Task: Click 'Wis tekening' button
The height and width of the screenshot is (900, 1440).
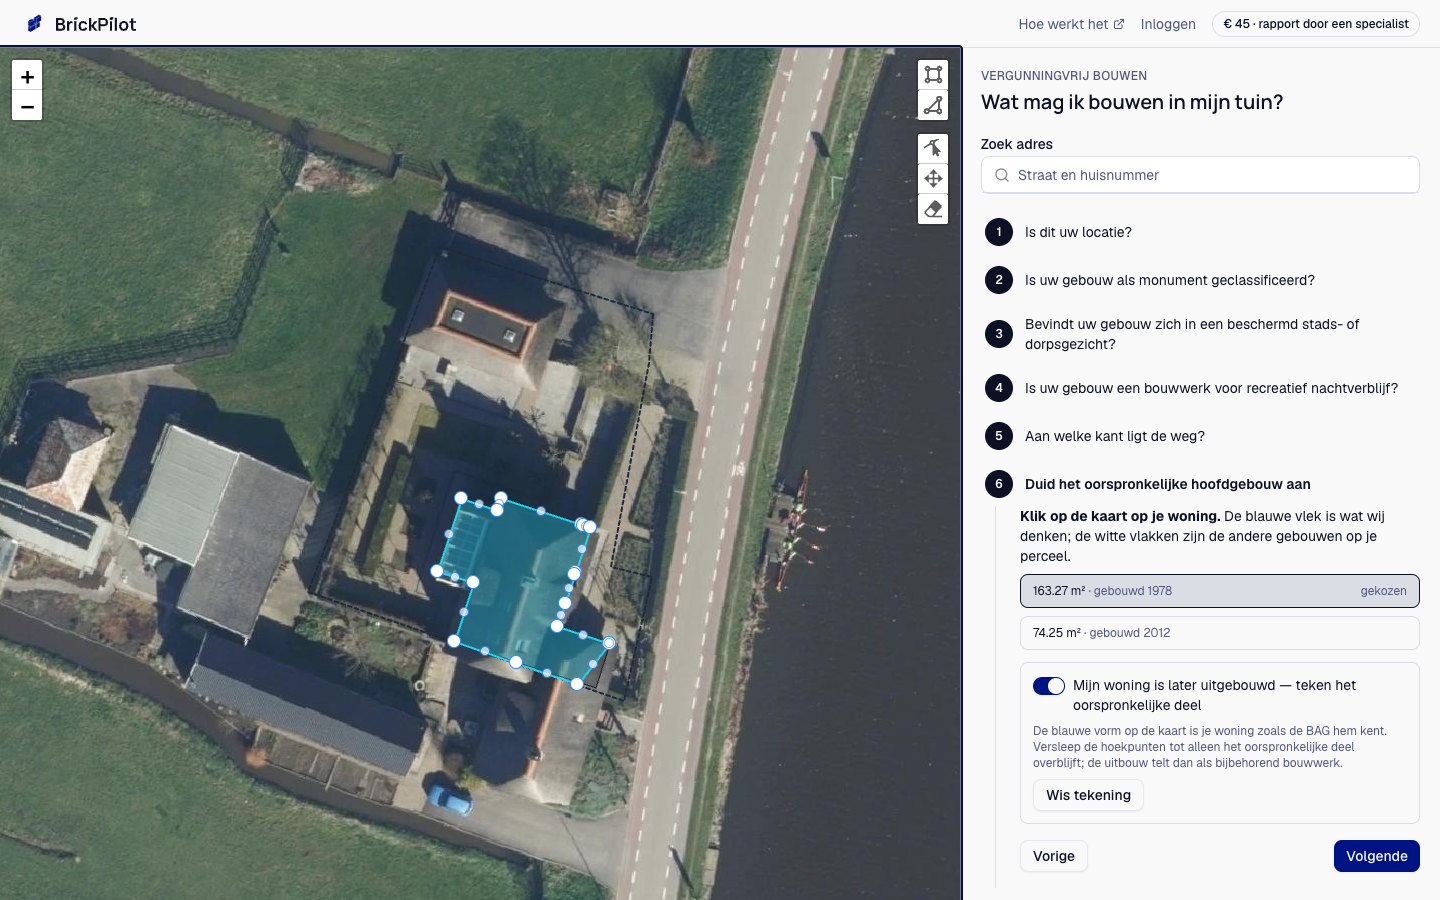Action: tap(1088, 795)
